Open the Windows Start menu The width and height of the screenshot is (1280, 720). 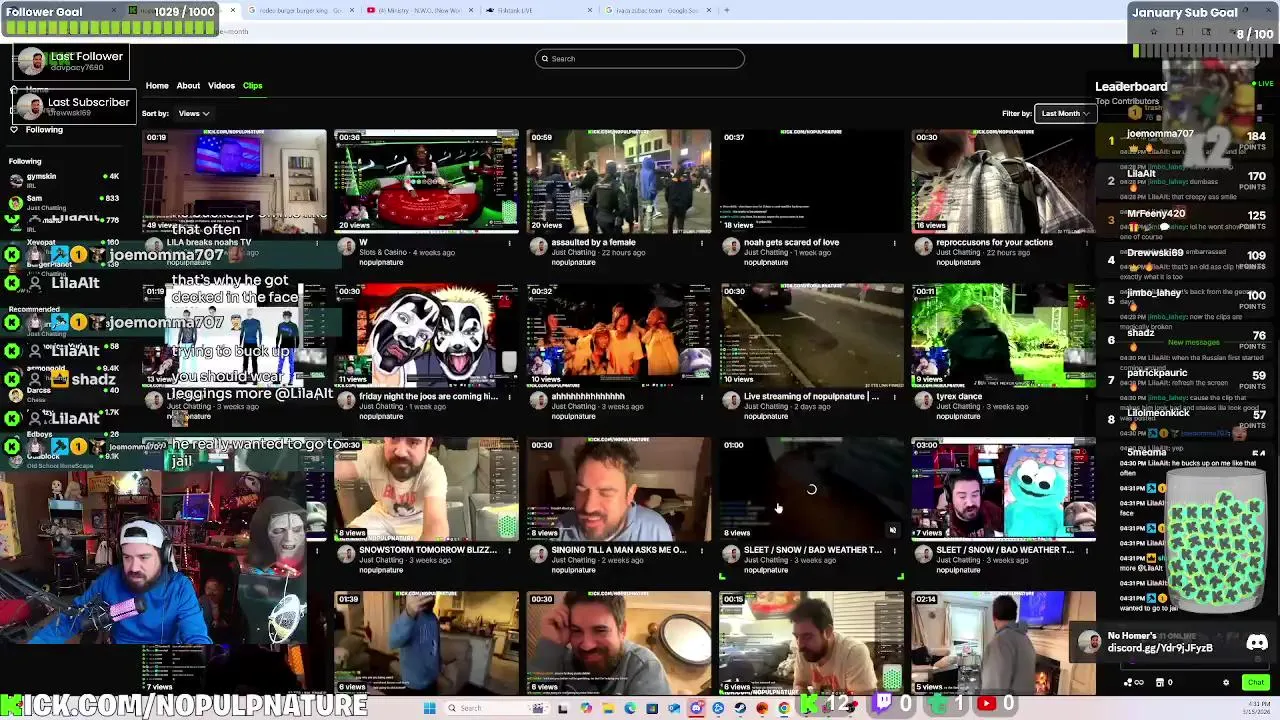pos(429,708)
